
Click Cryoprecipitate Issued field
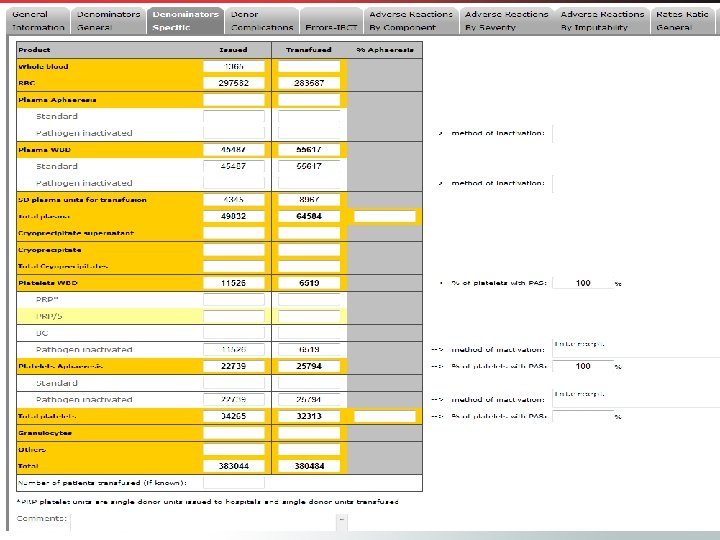click(234, 250)
